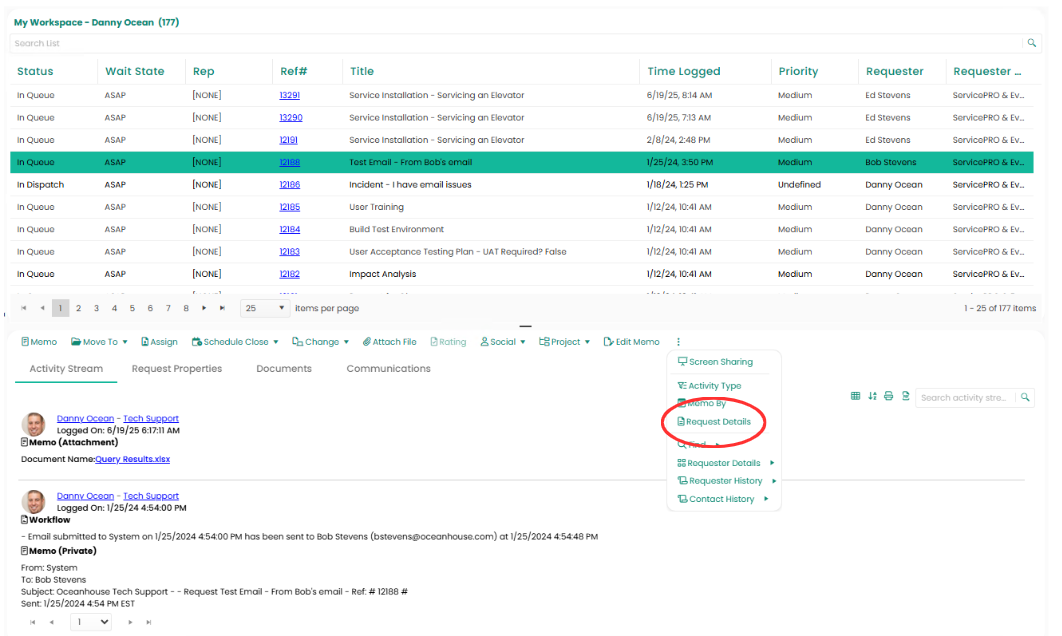
Task: Sort by the Status column header
Action: pyautogui.click(x=35, y=71)
